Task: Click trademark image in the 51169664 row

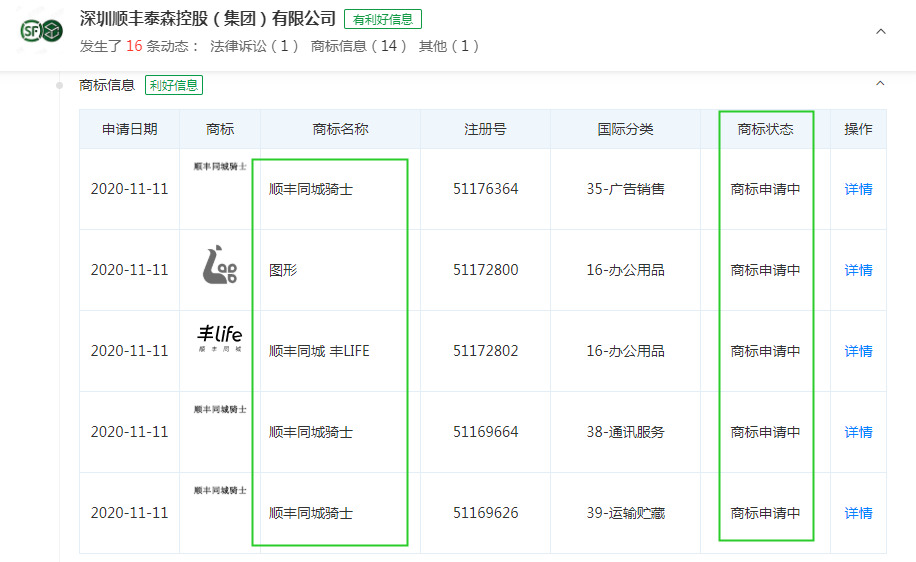Action: coord(220,410)
